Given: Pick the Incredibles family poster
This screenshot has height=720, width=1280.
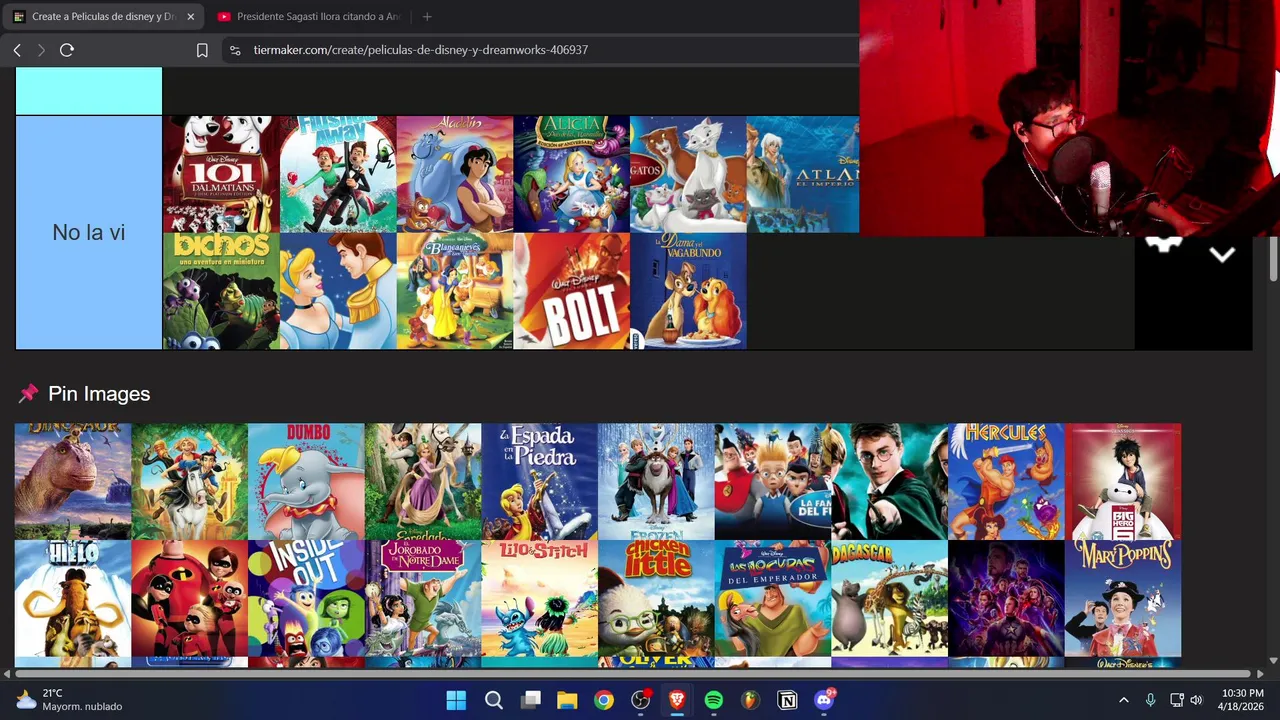Looking at the screenshot, I should tap(189, 598).
